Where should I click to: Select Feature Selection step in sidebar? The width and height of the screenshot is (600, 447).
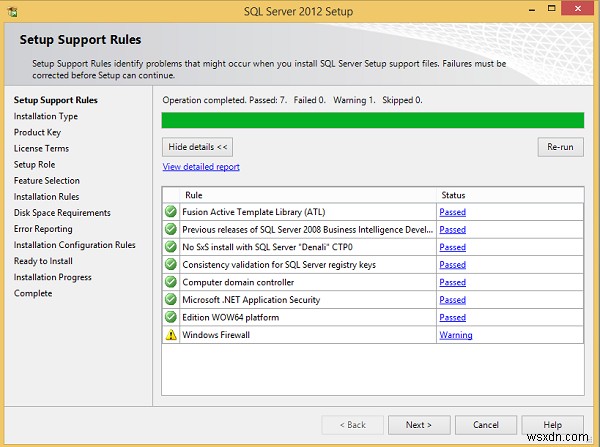click(x=47, y=181)
